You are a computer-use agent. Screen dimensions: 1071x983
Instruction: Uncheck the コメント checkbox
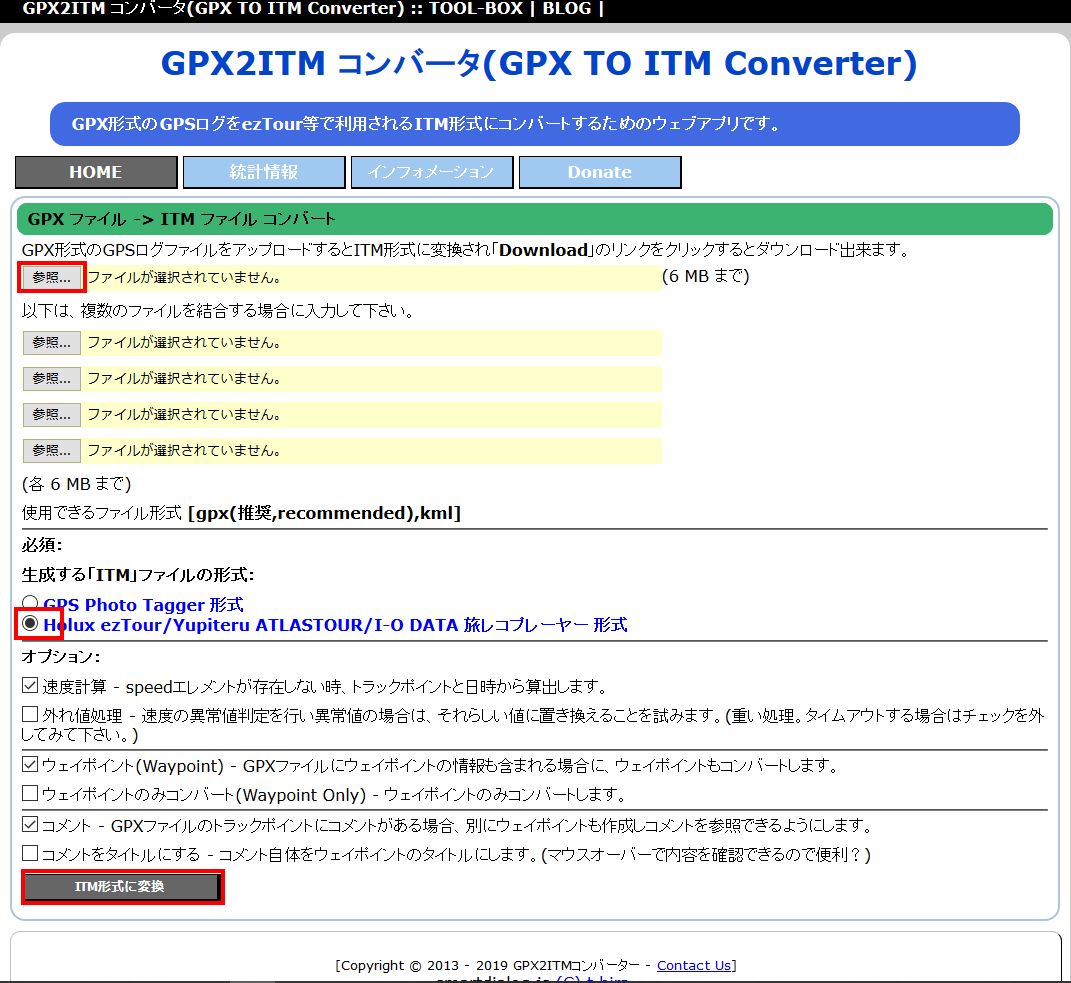pyautogui.click(x=29, y=825)
